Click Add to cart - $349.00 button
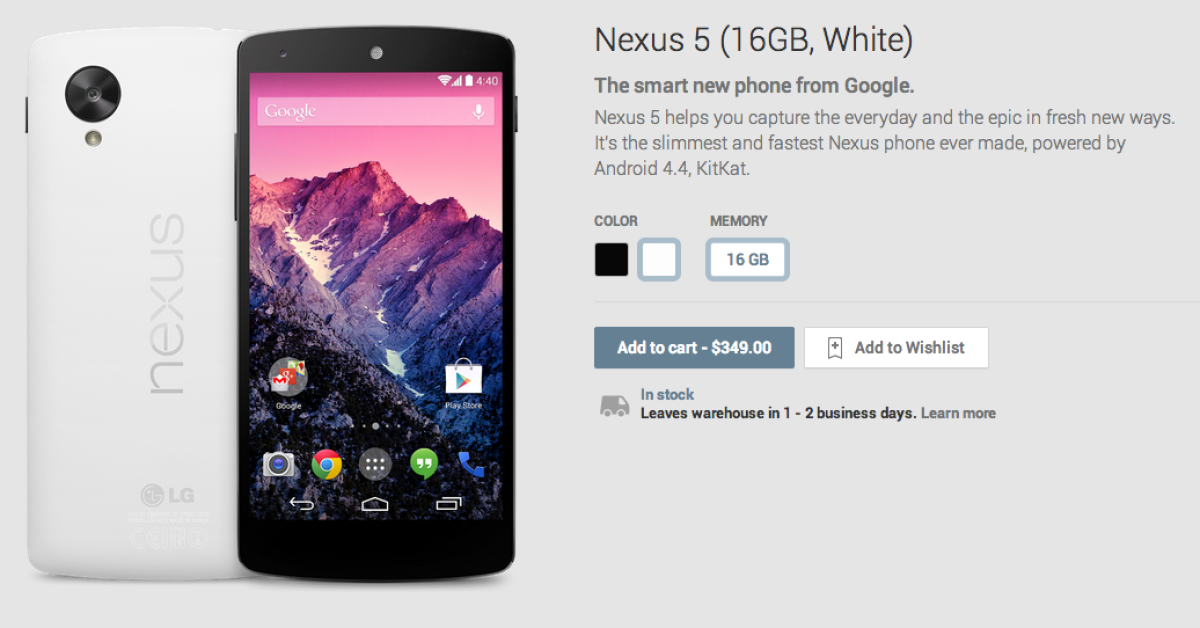Image resolution: width=1200 pixels, height=628 pixels. 694,348
